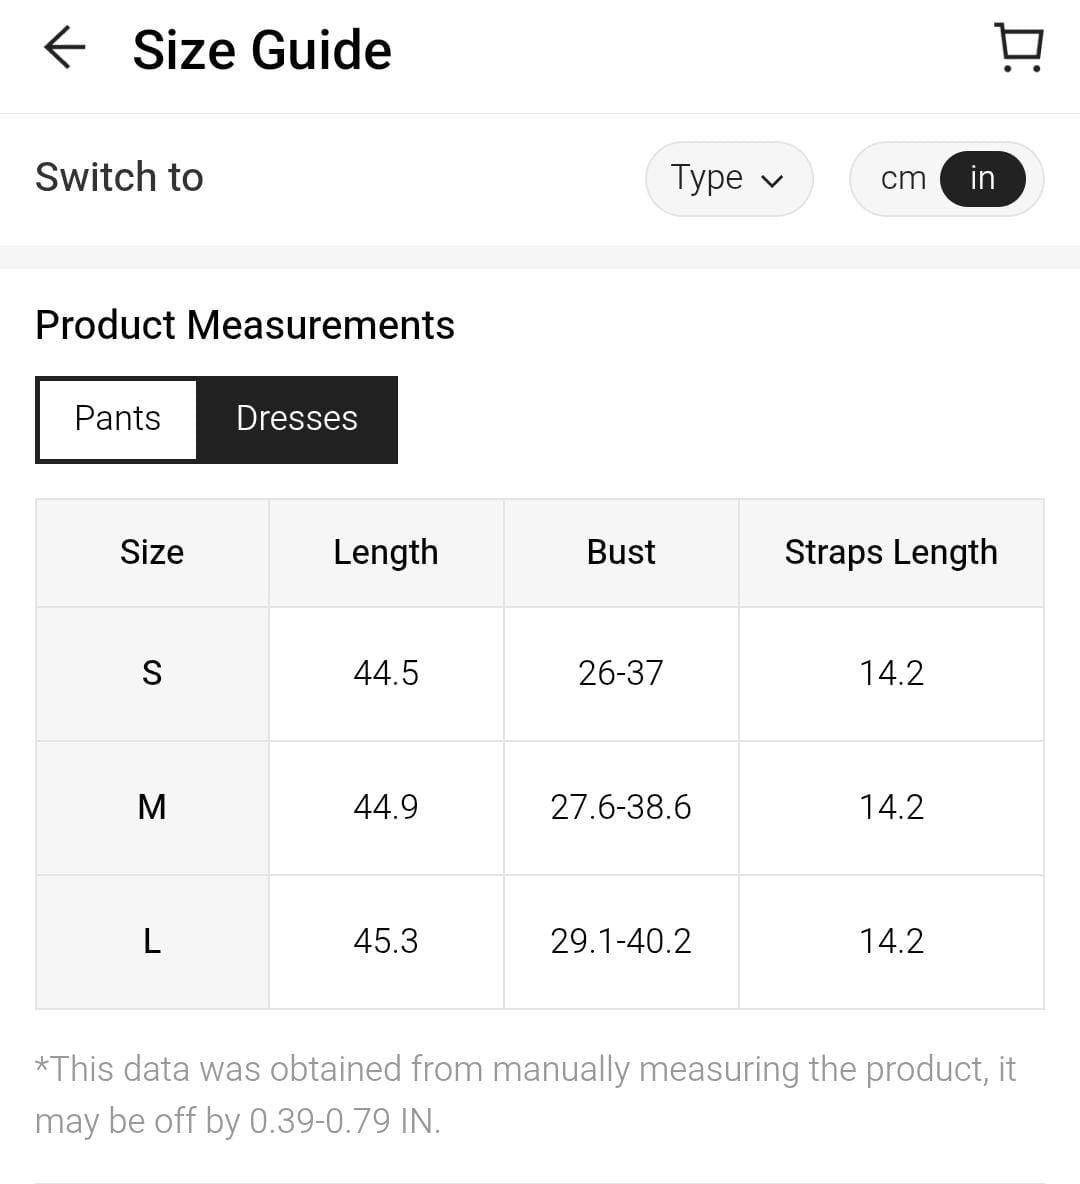Select the M size row label
Viewport: 1080px width, 1184px height.
coord(152,807)
